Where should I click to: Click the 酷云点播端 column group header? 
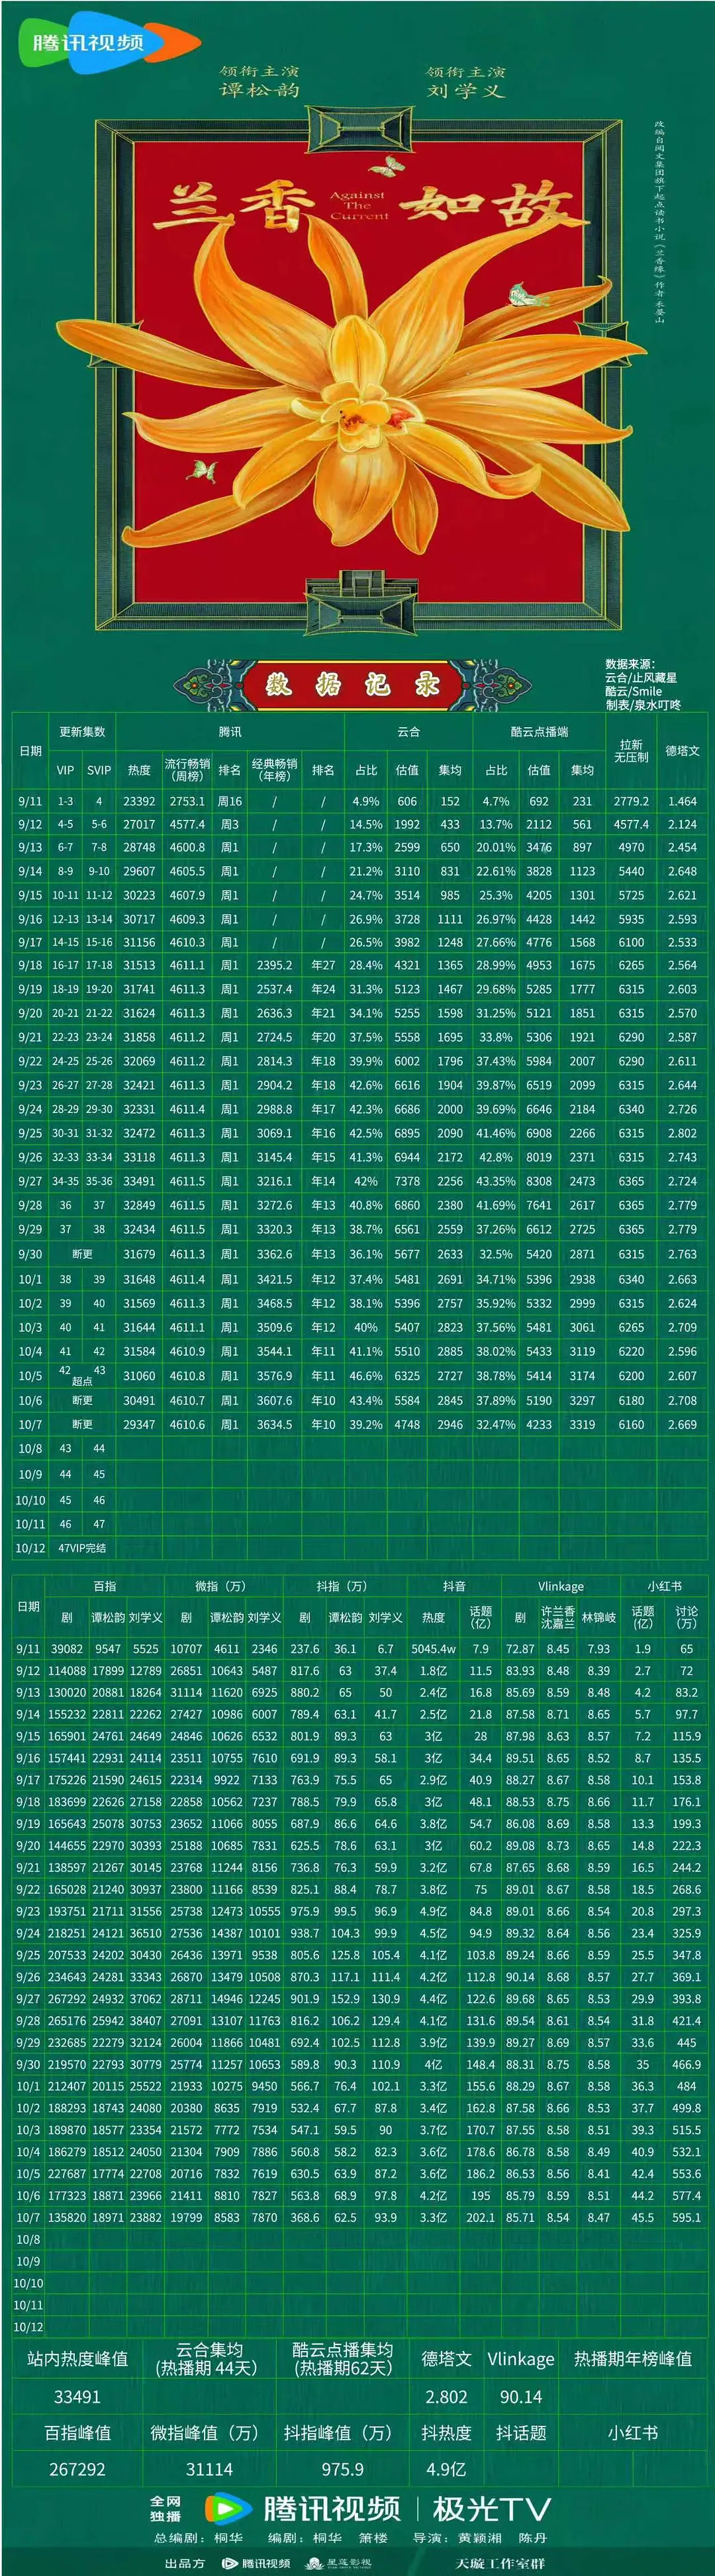539,732
